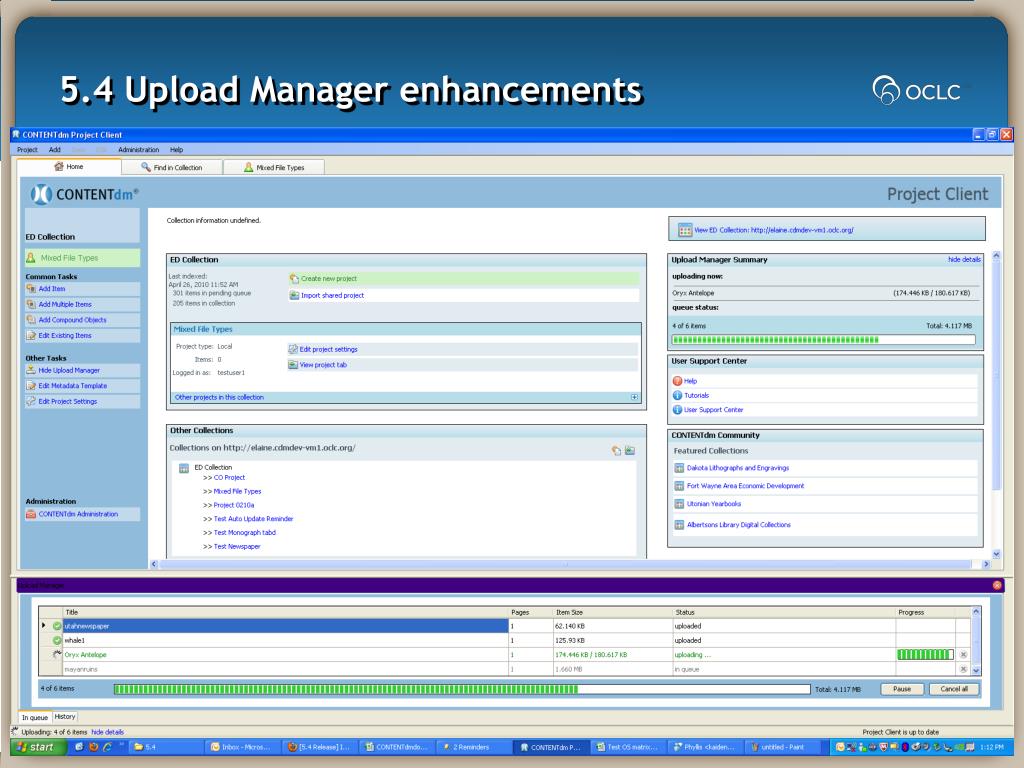Open Test Auto Update Reminder link
The image size is (1024, 768).
pyautogui.click(x=253, y=519)
